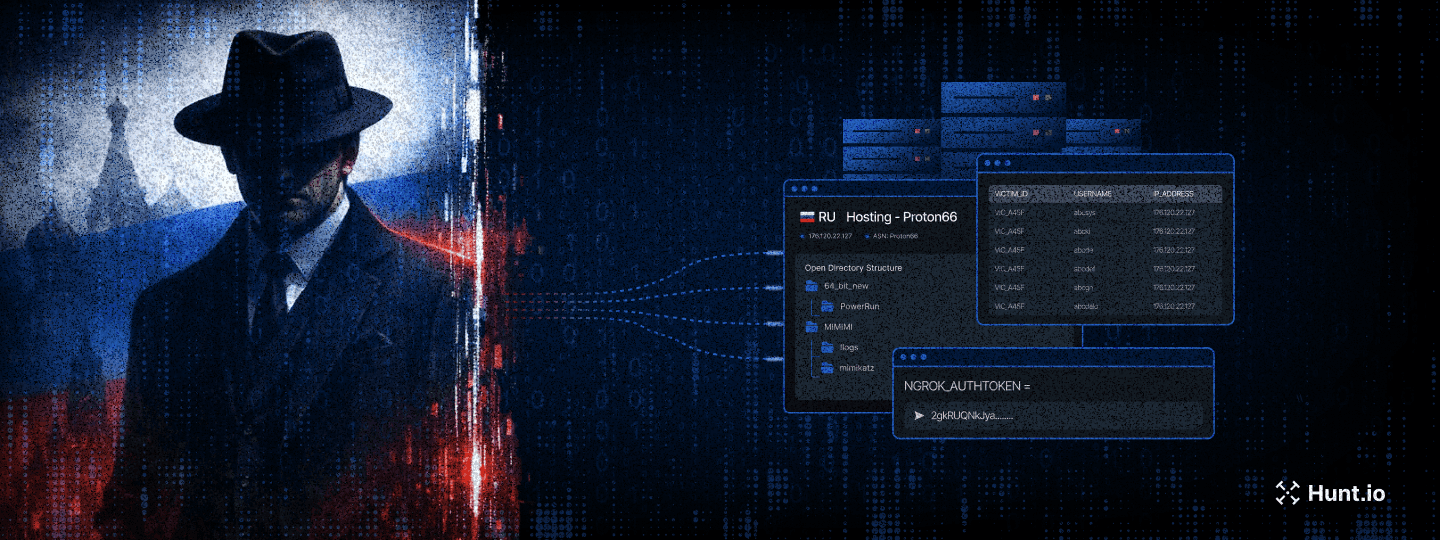The width and height of the screenshot is (1440, 540).
Task: Click the folder icon beside !logs
Action: coord(827,347)
